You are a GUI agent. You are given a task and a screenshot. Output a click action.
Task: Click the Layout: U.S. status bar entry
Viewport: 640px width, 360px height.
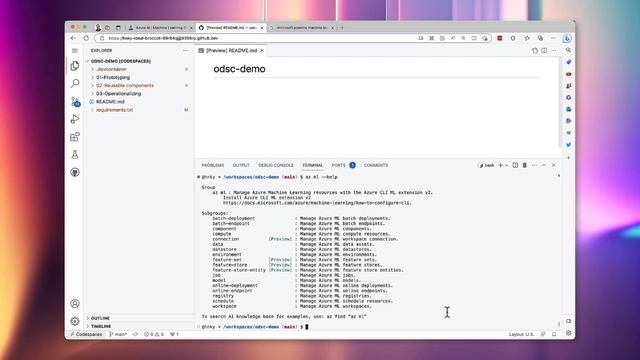point(521,334)
